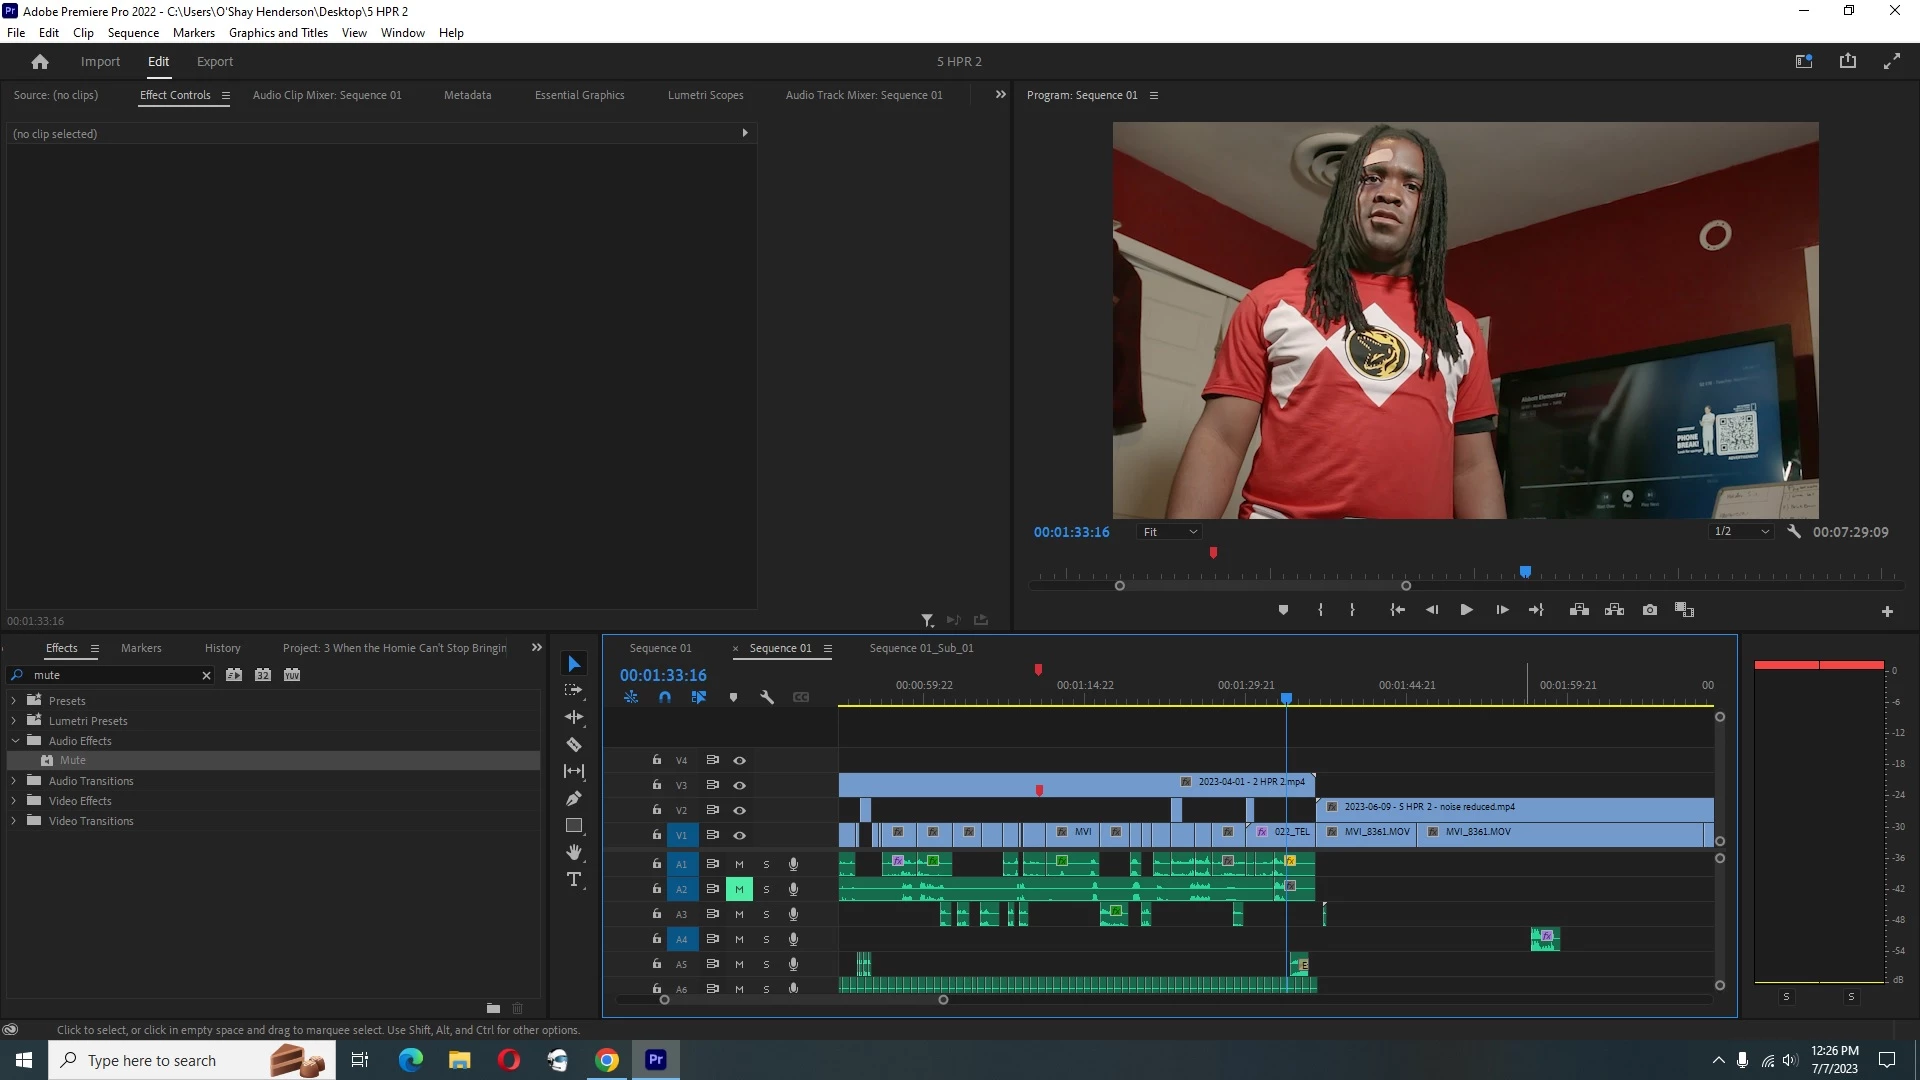Unmute audio track A2
This screenshot has height=1080, width=1920.
pos(740,889)
